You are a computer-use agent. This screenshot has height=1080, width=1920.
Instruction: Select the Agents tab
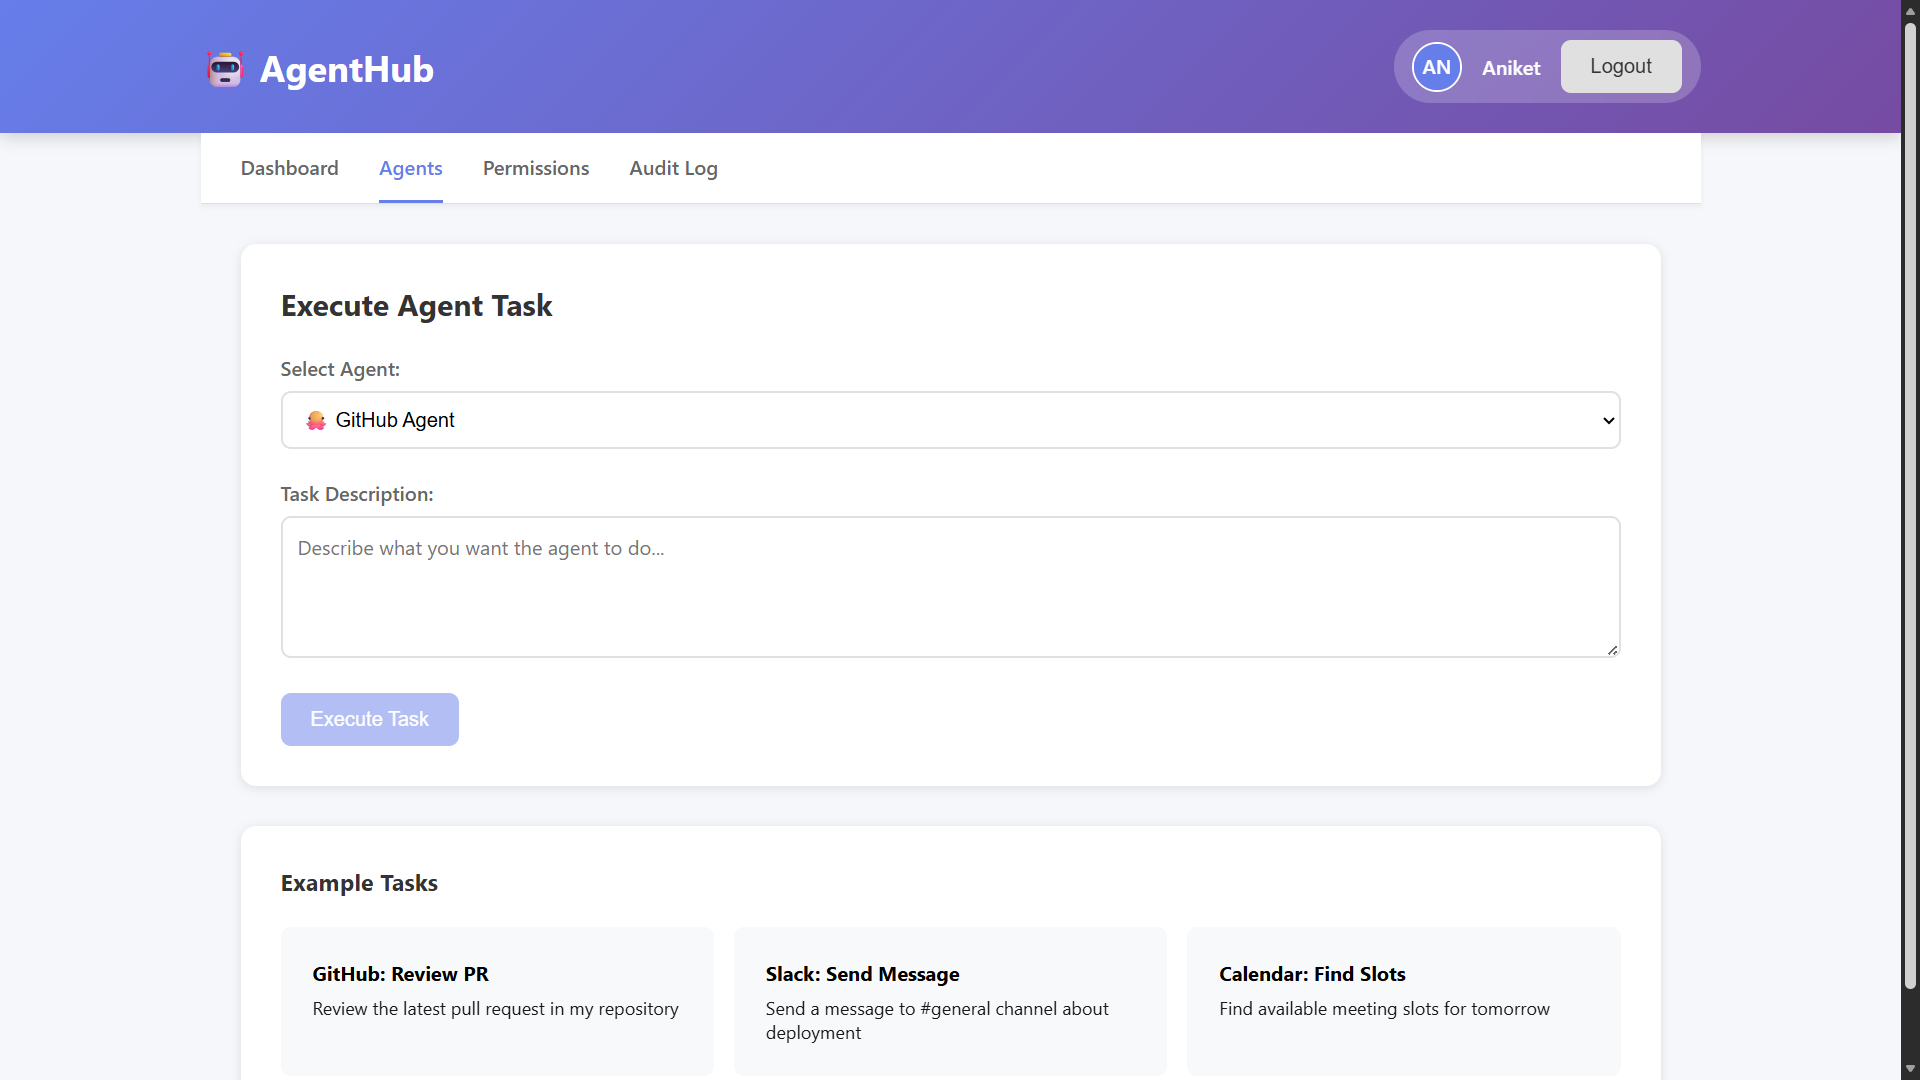(410, 168)
